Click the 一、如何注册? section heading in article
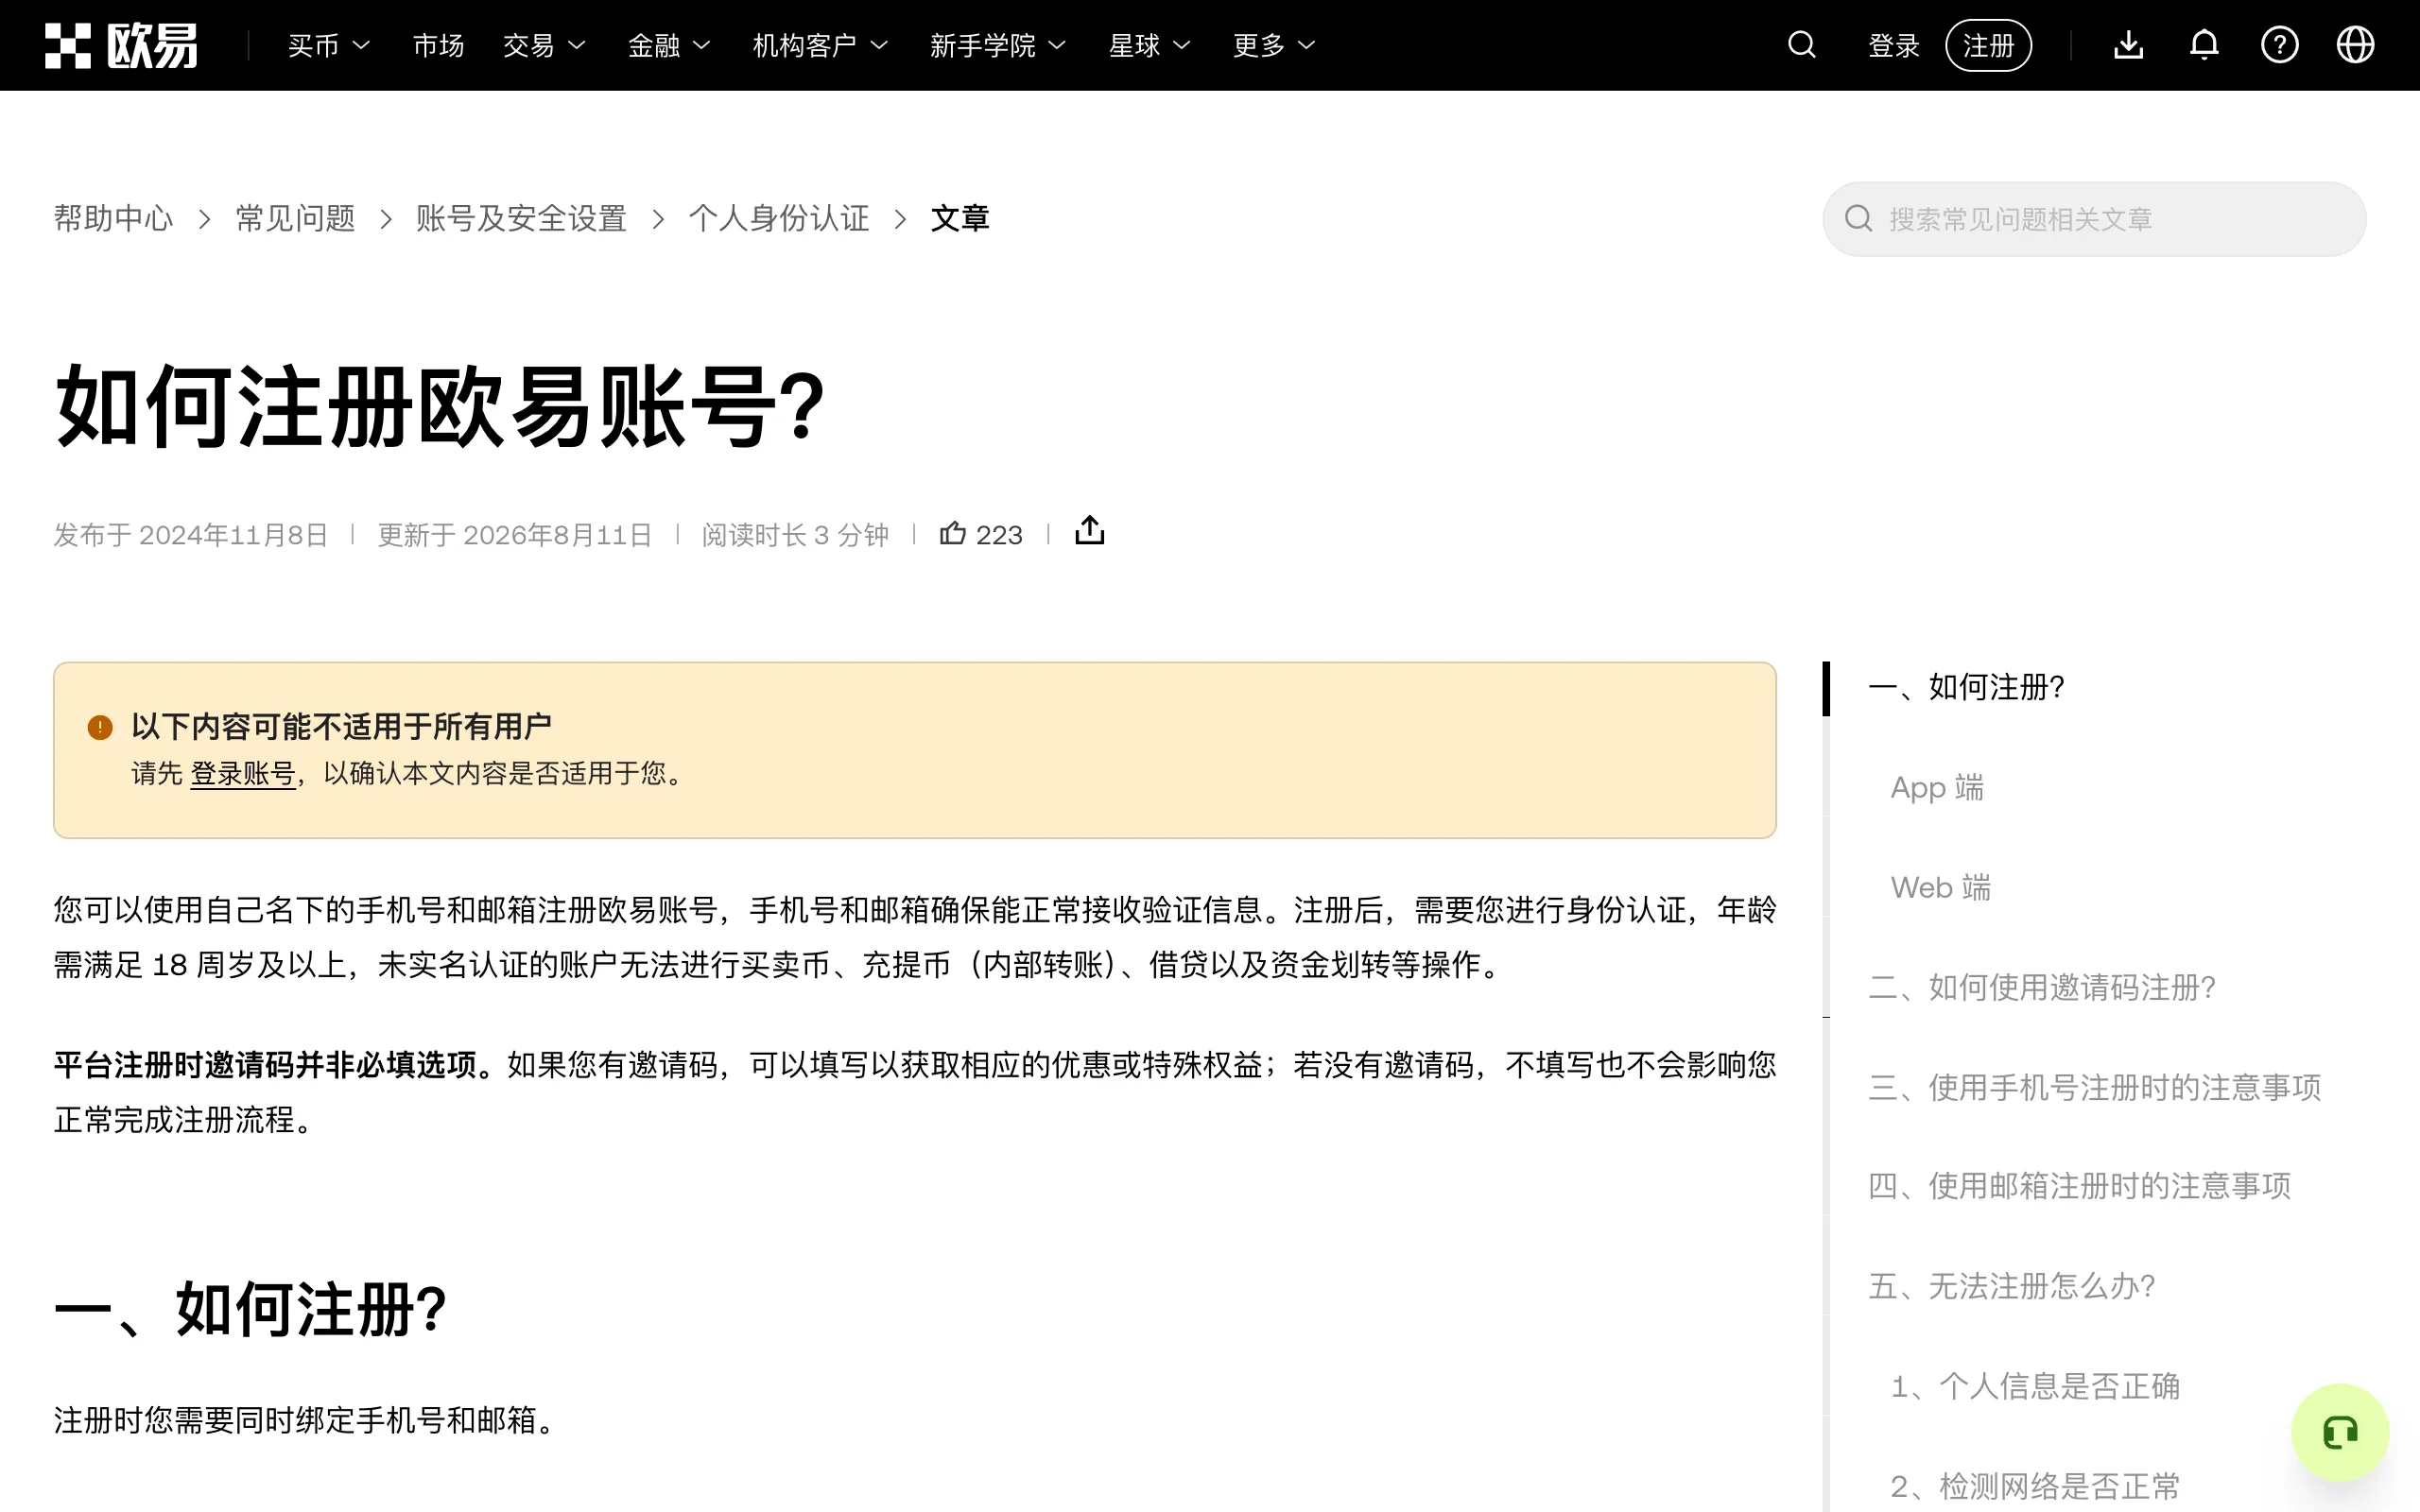The image size is (2420, 1512). (x=251, y=1309)
